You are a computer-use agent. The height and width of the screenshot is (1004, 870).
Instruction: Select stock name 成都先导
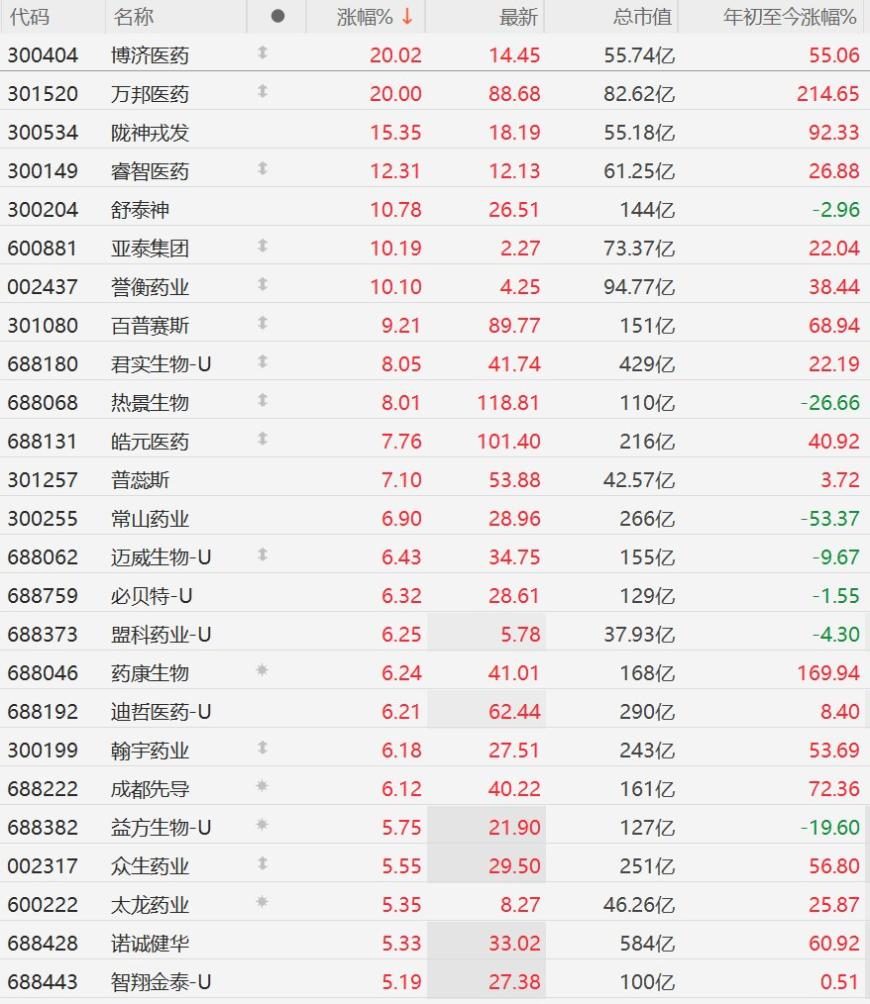coord(150,789)
